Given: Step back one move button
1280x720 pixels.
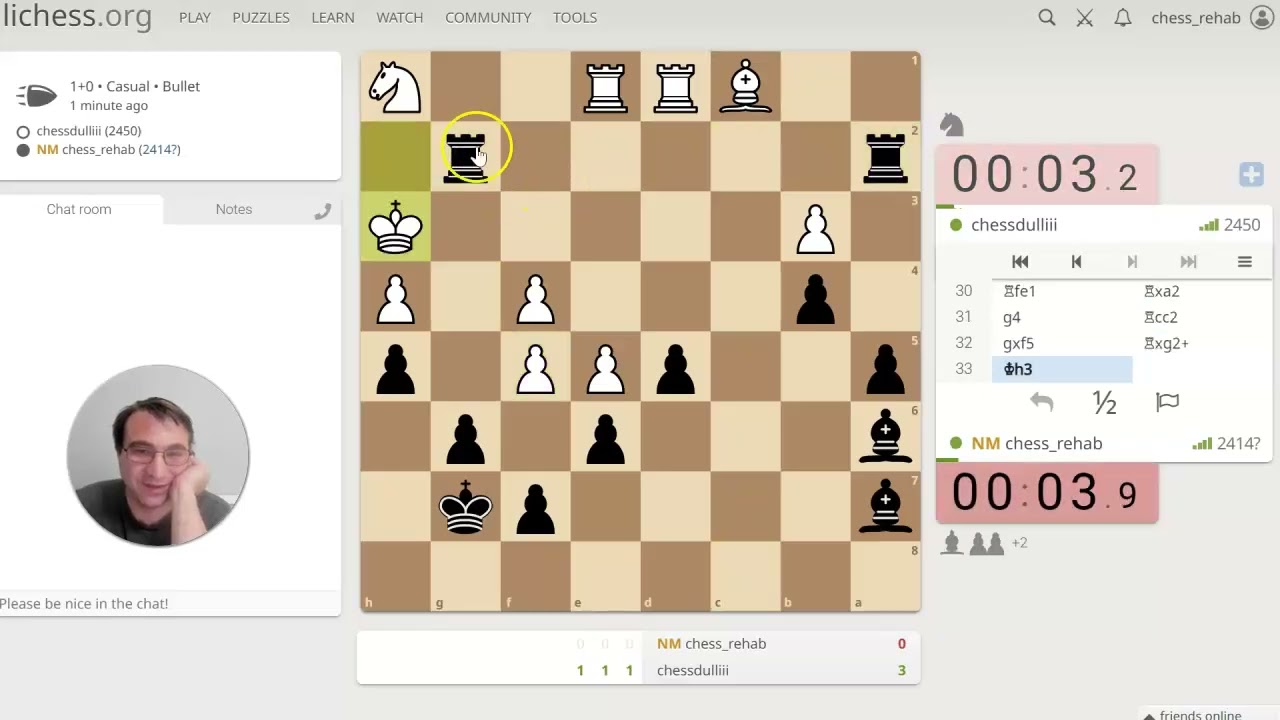Looking at the screenshot, I should coord(1076,262).
